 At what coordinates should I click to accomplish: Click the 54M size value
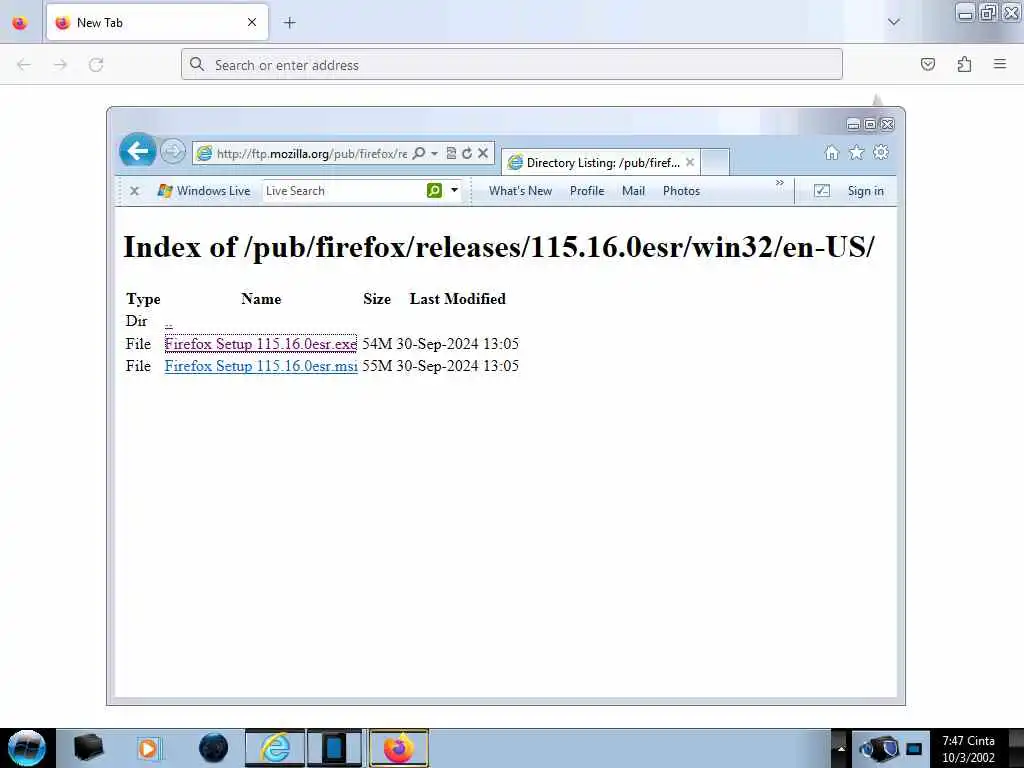click(377, 344)
